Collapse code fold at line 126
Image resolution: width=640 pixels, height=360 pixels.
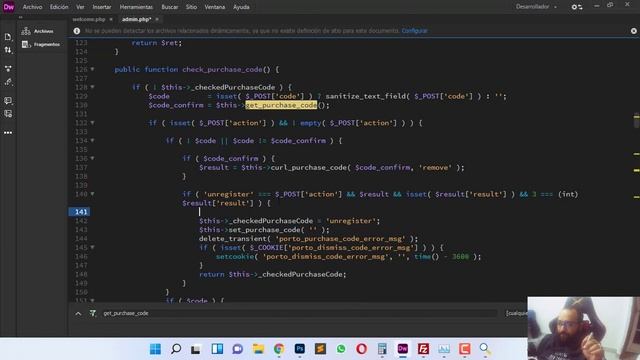click(x=92, y=69)
